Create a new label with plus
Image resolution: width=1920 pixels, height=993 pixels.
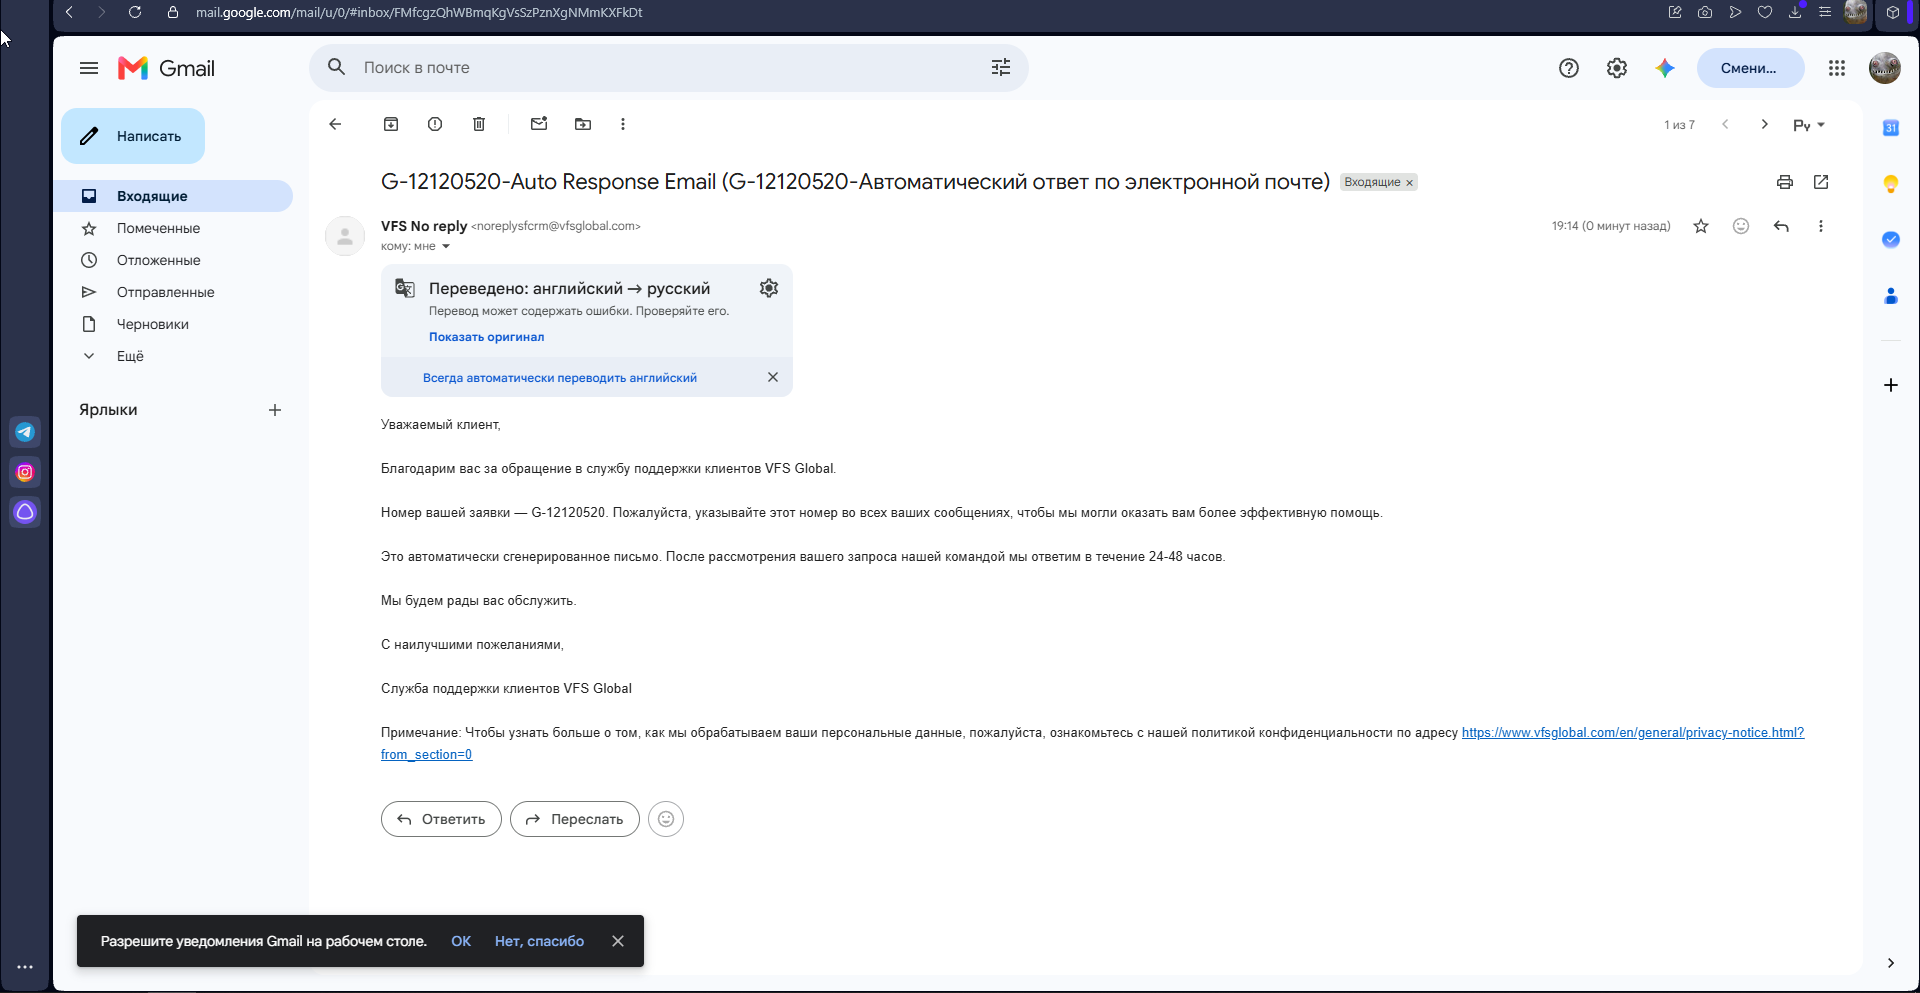(275, 410)
